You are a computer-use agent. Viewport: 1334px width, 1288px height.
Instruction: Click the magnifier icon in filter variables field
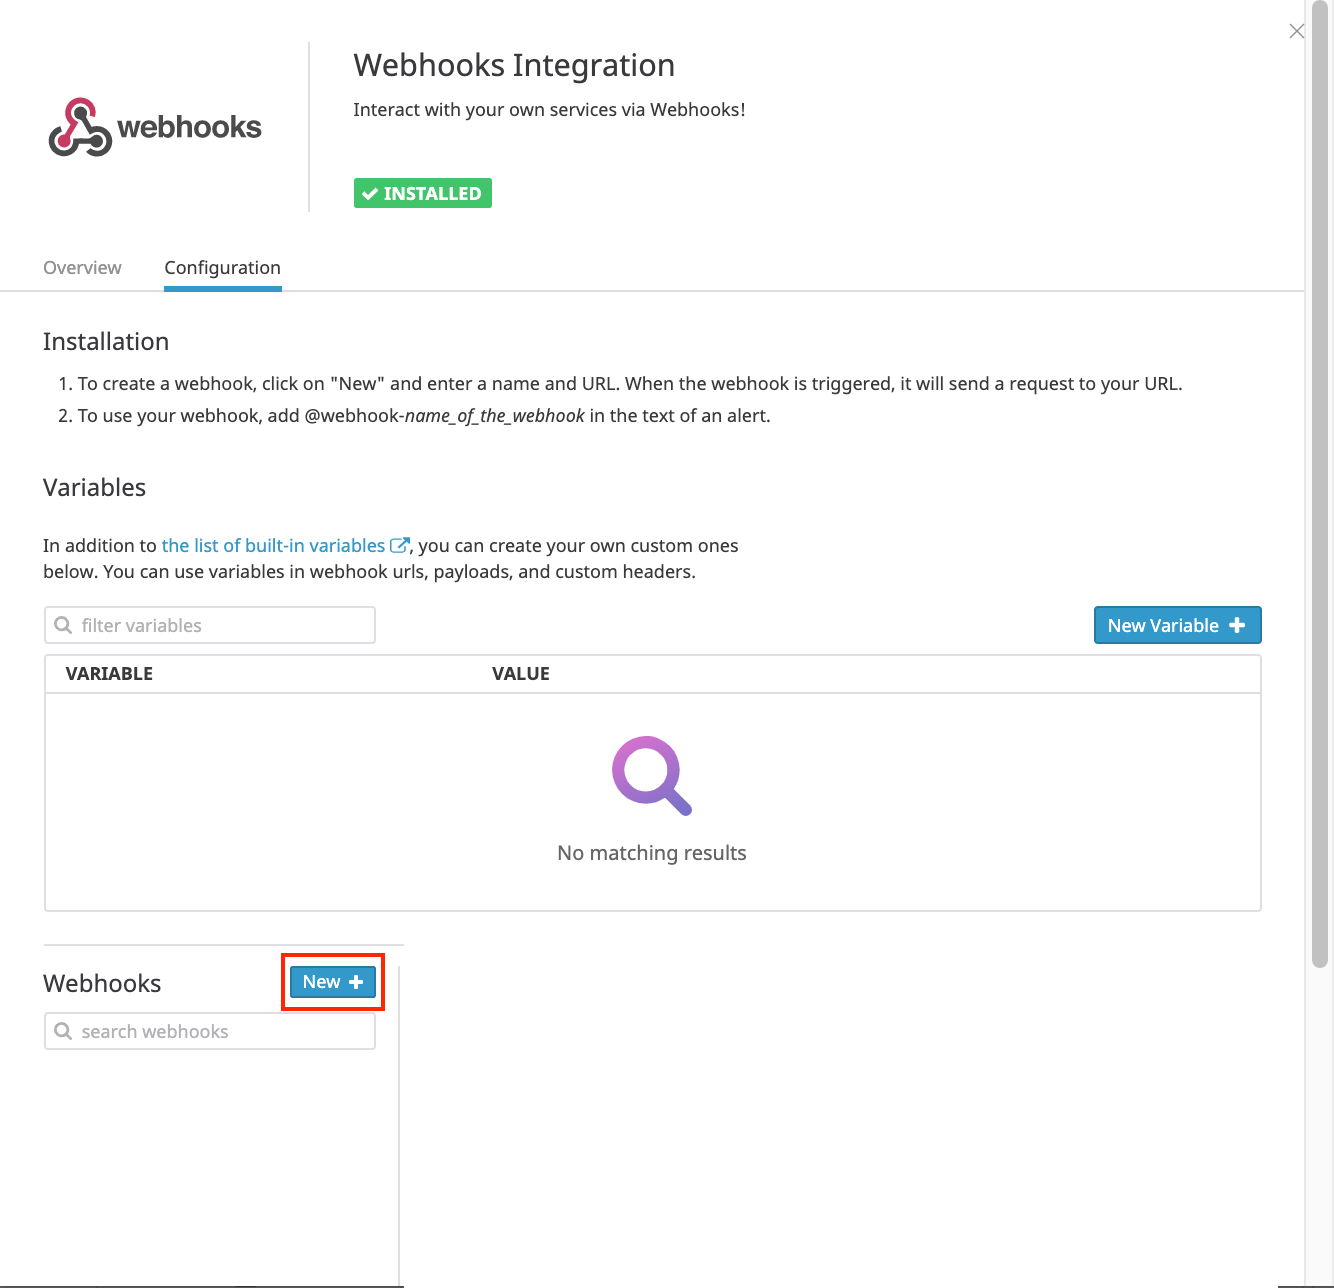63,625
